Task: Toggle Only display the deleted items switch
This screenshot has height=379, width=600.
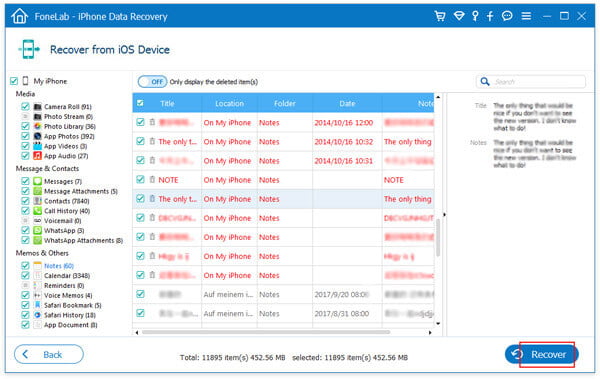Action: 152,82
